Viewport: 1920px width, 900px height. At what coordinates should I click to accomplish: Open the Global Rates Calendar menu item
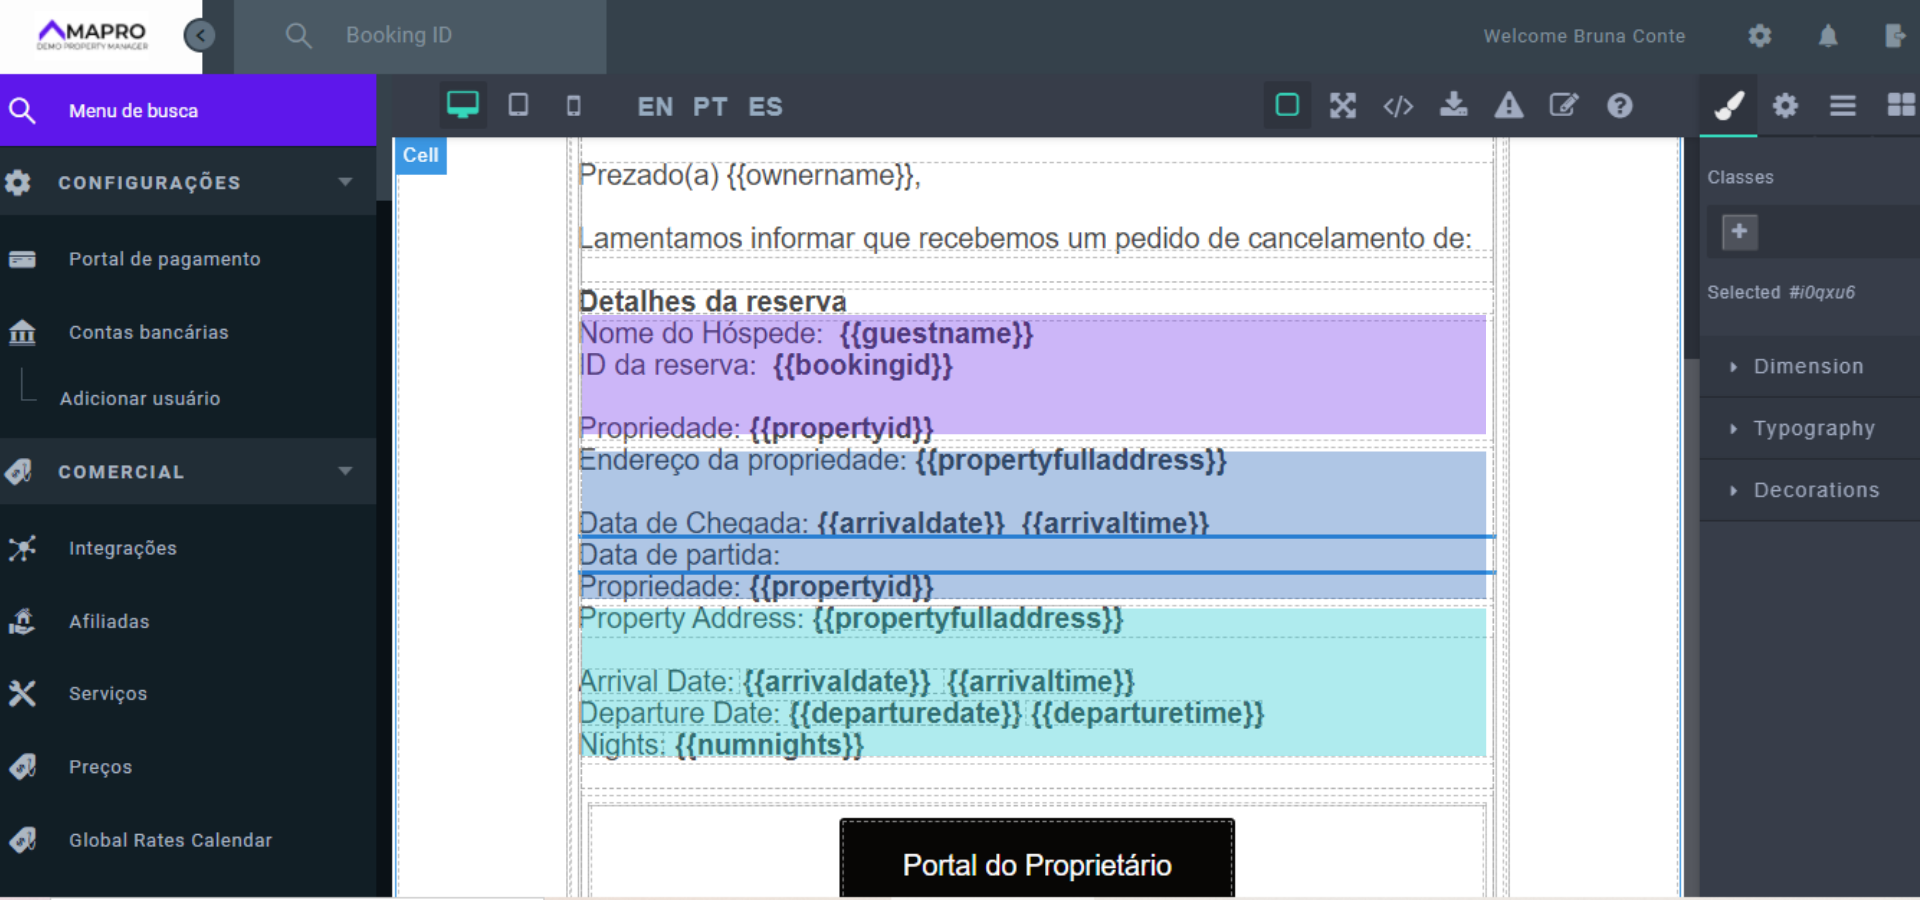(x=170, y=840)
